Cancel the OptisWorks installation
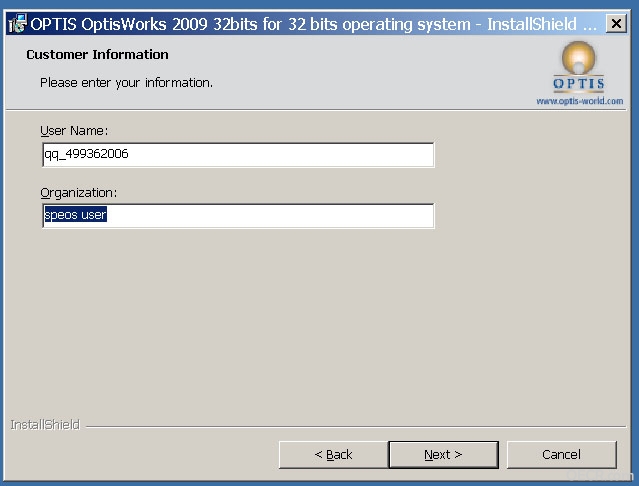 562,455
